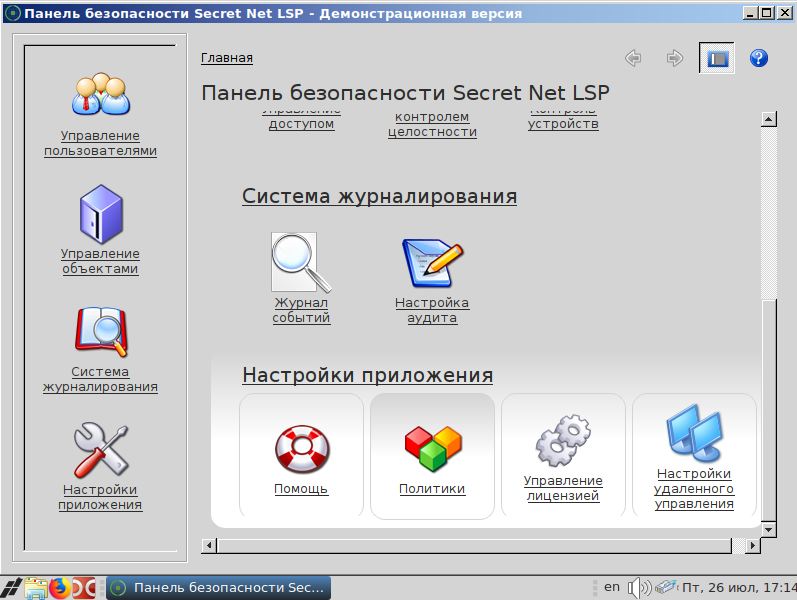Click the Настройки приложения sidebar text link
This screenshot has width=797, height=600.
tap(100, 497)
